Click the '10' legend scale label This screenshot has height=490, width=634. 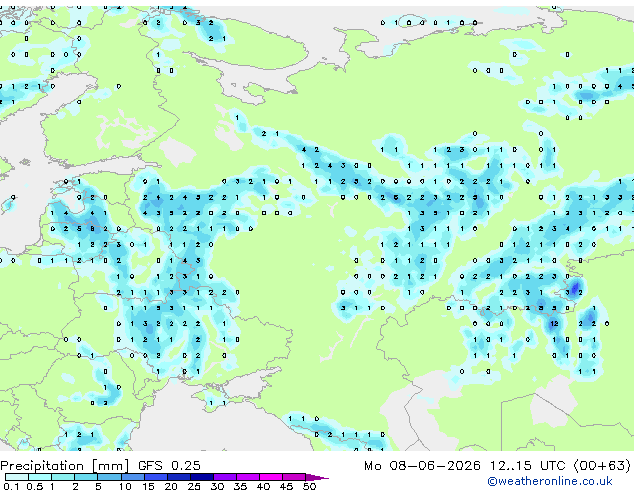tap(125, 486)
